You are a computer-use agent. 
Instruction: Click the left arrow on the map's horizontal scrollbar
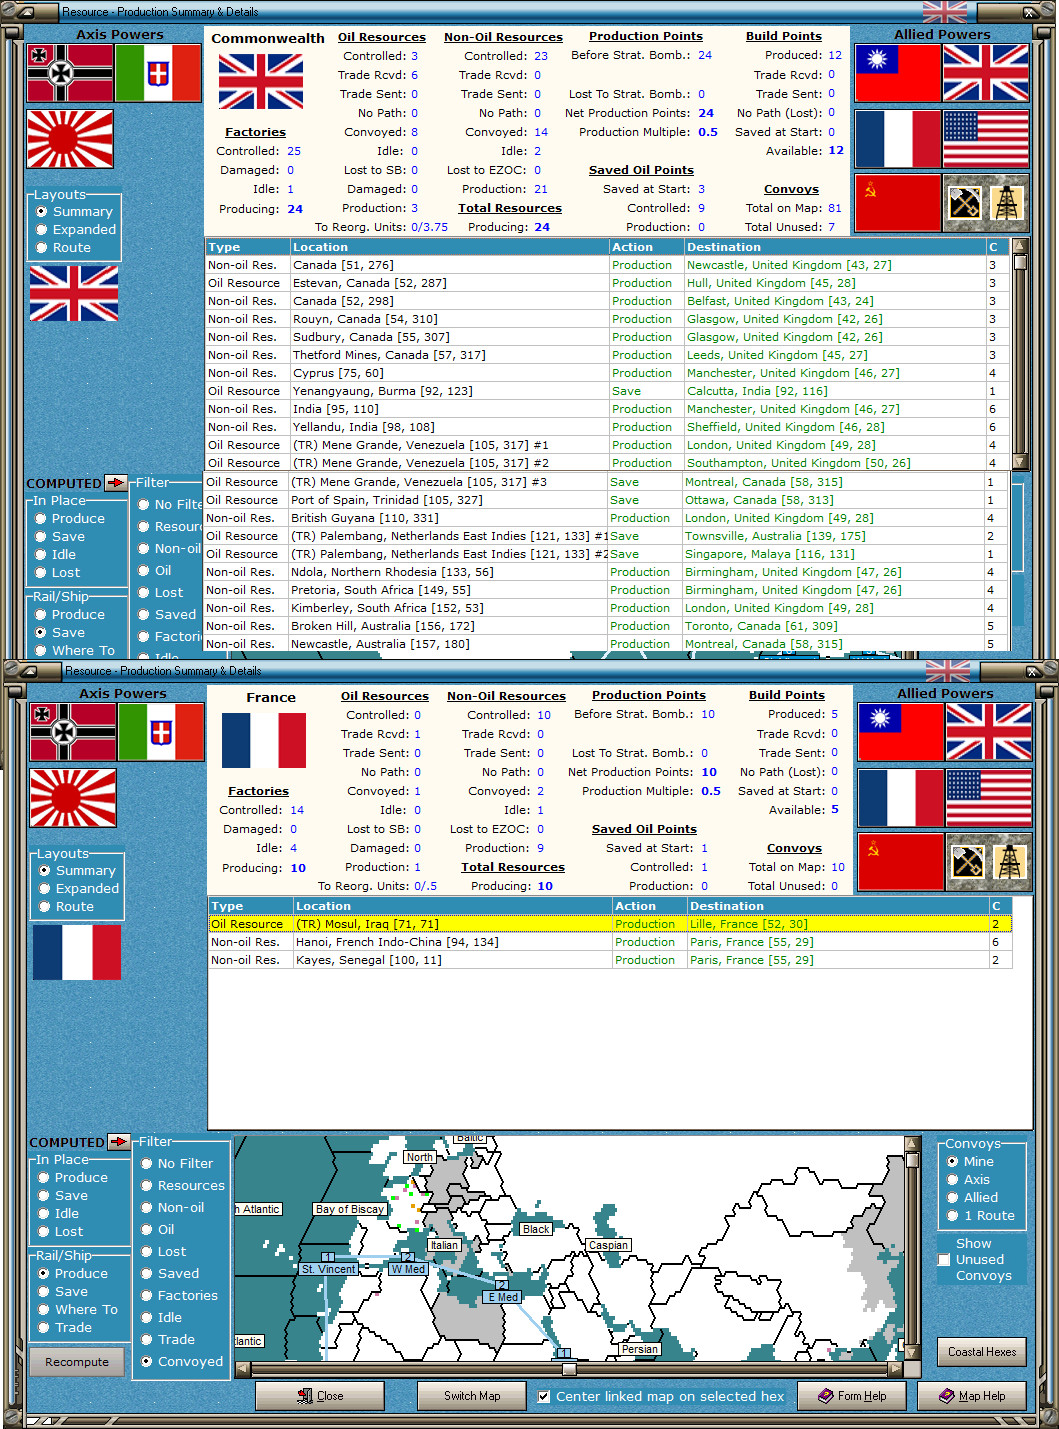coord(242,1369)
